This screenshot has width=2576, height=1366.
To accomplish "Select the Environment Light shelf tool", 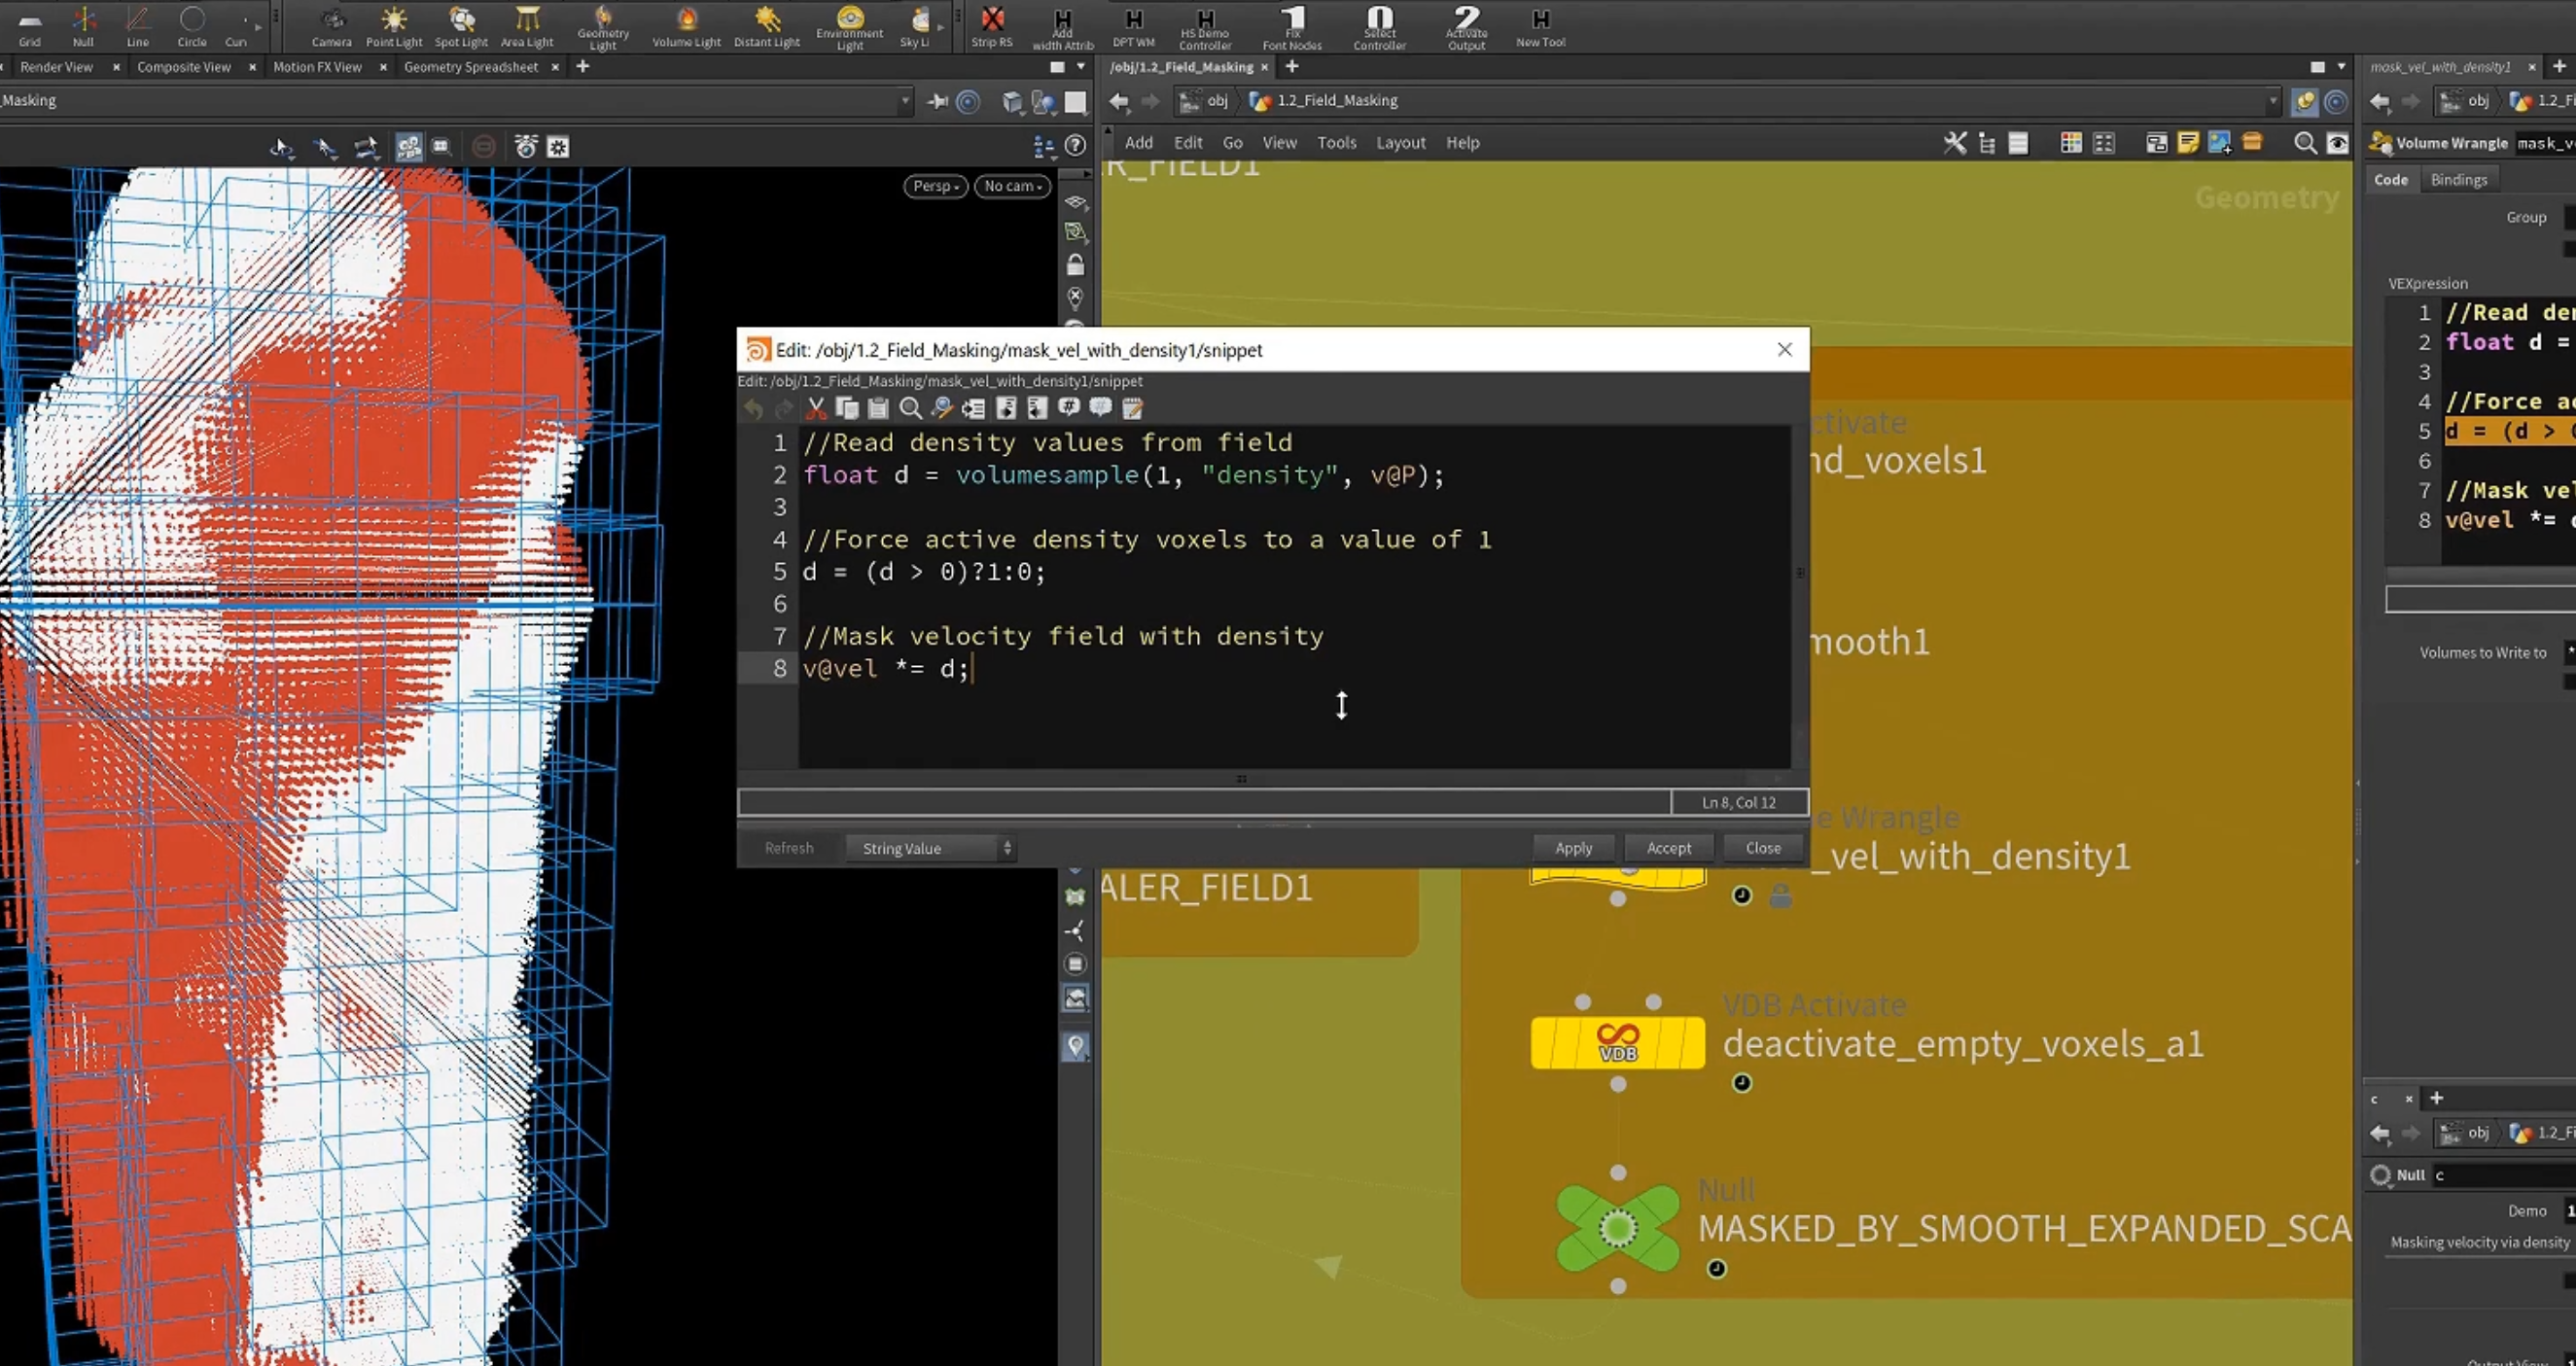I will [849, 27].
